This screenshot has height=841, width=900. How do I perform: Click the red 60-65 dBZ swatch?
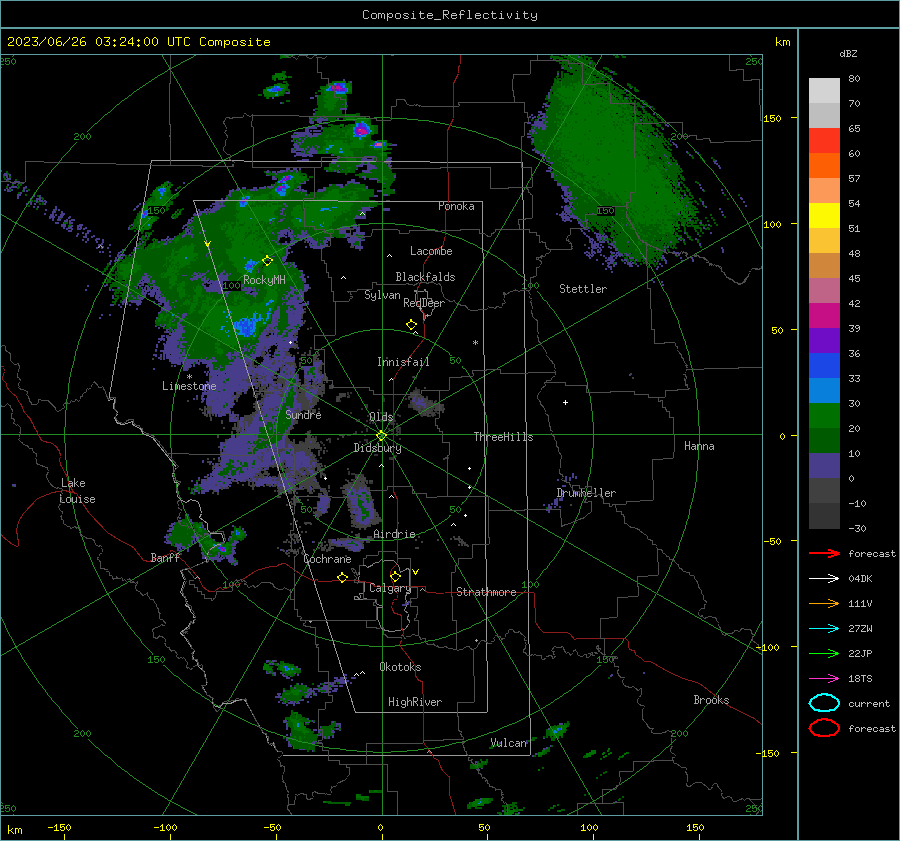(x=824, y=141)
